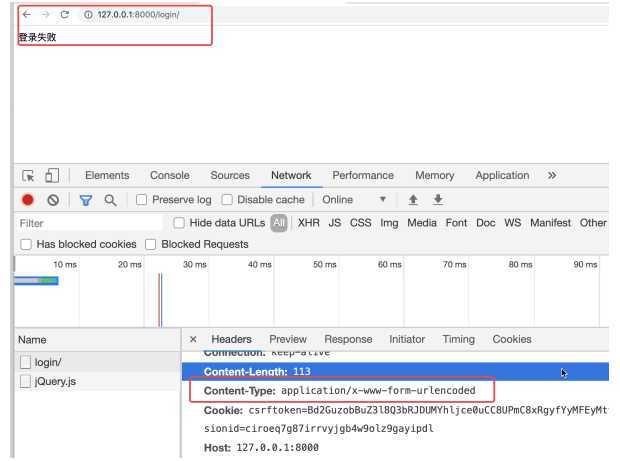Activate the inspect element picker

pyautogui.click(x=28, y=175)
